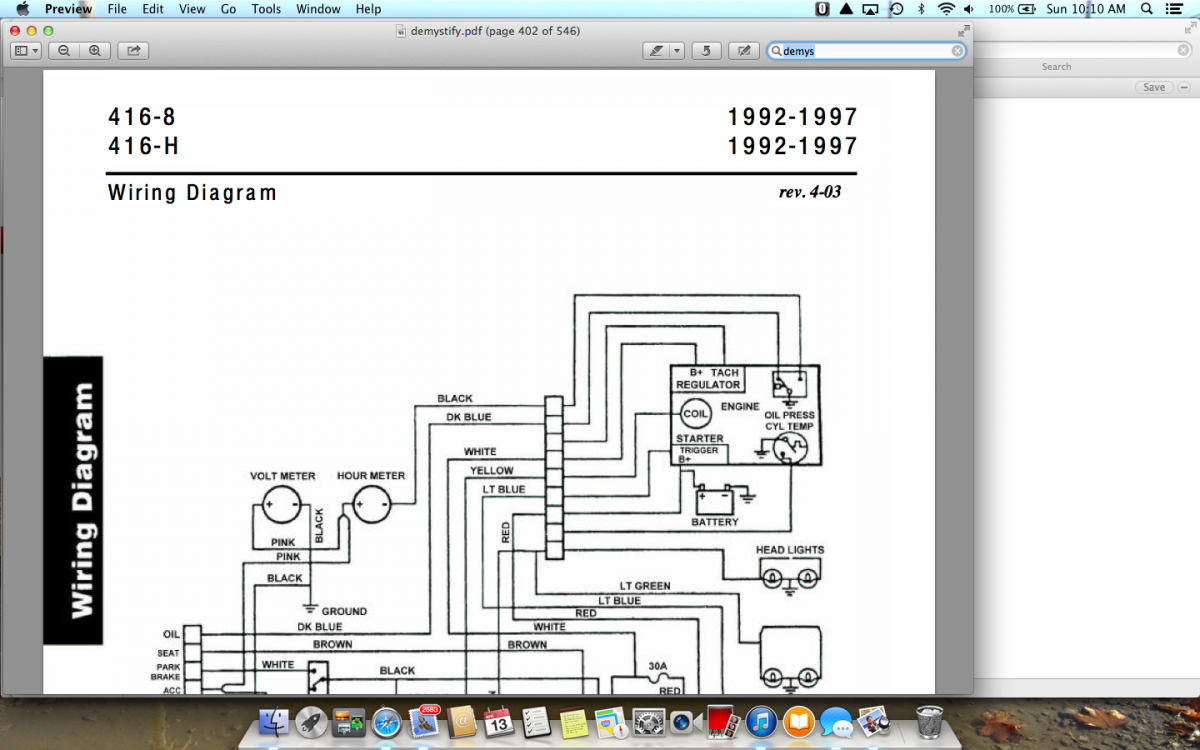Enter full screen for the Preview window
The width and height of the screenshot is (1200, 750).
963,31
